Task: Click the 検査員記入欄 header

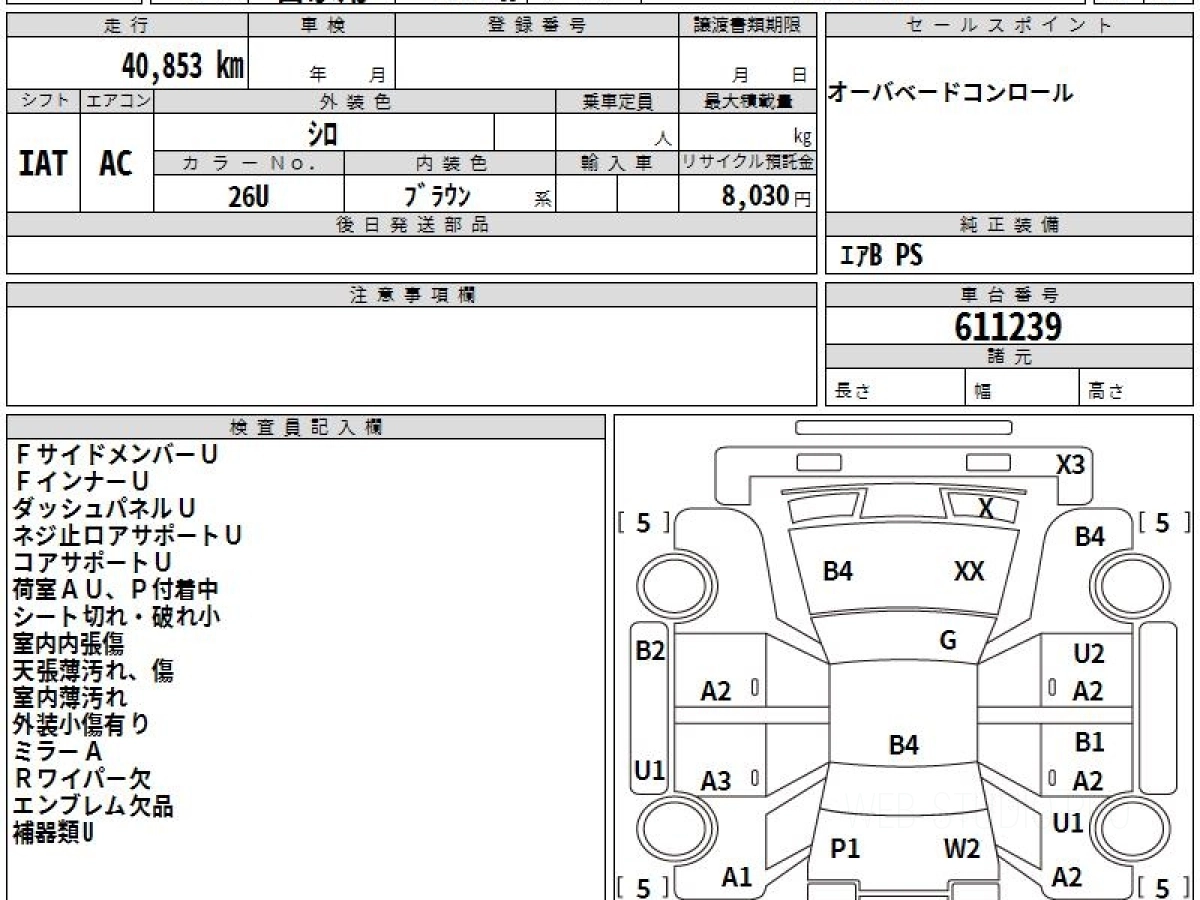Action: tap(306, 427)
